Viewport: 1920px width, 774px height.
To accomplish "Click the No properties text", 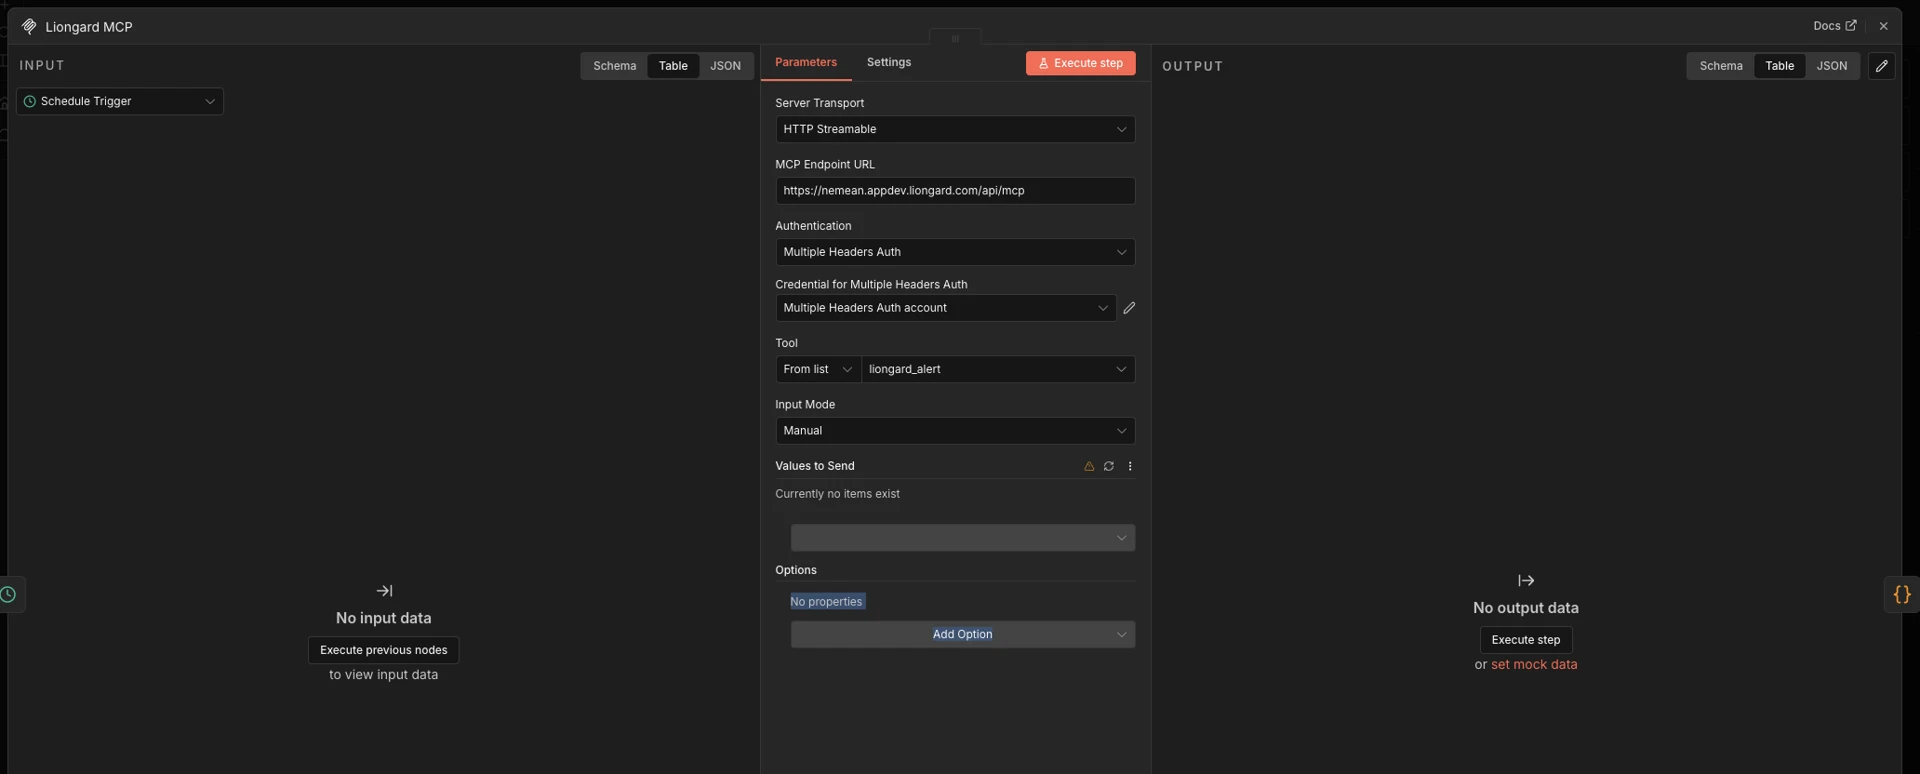I will tap(826, 602).
